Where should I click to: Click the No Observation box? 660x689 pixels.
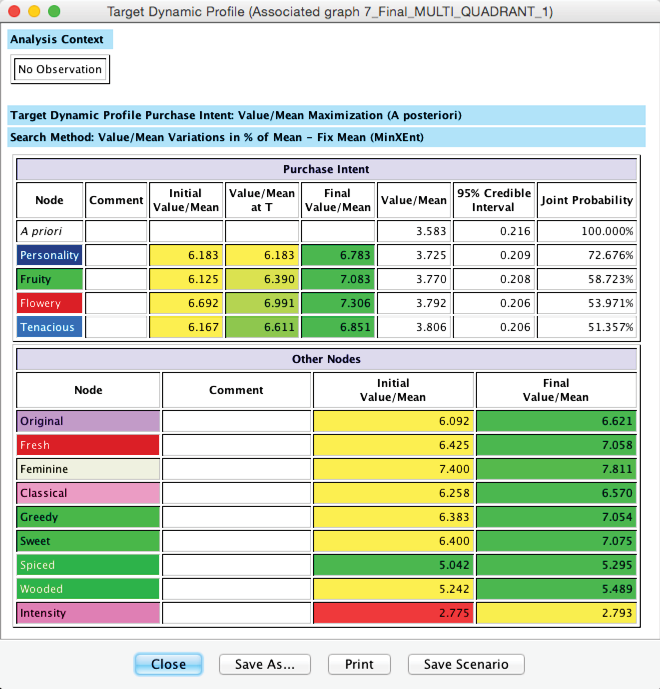click(60, 70)
